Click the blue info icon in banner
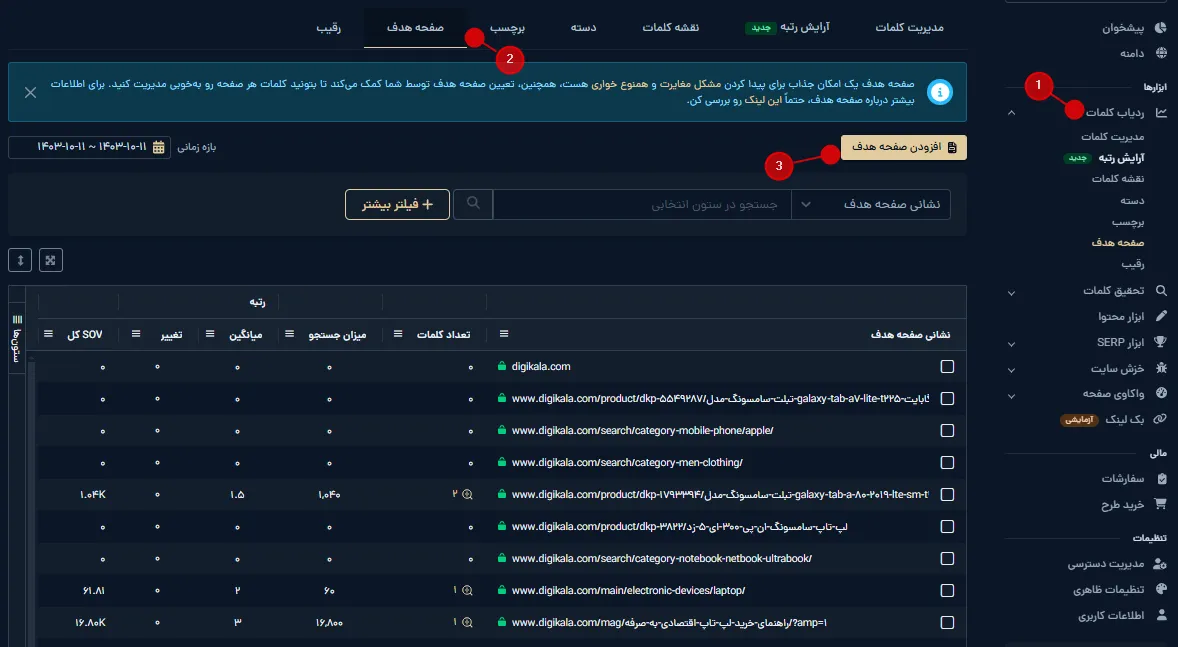The image size is (1178, 647). tap(939, 92)
